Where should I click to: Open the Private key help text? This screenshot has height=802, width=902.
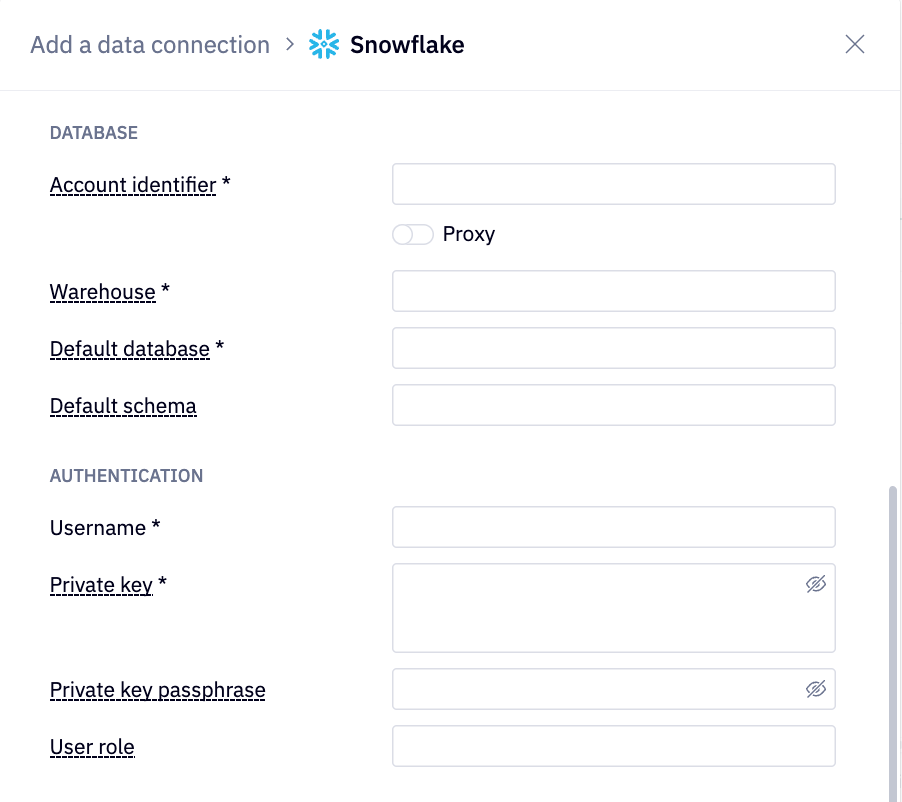click(102, 585)
